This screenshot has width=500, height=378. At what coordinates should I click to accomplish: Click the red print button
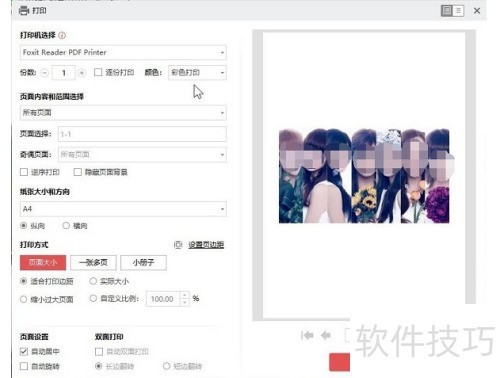339,362
